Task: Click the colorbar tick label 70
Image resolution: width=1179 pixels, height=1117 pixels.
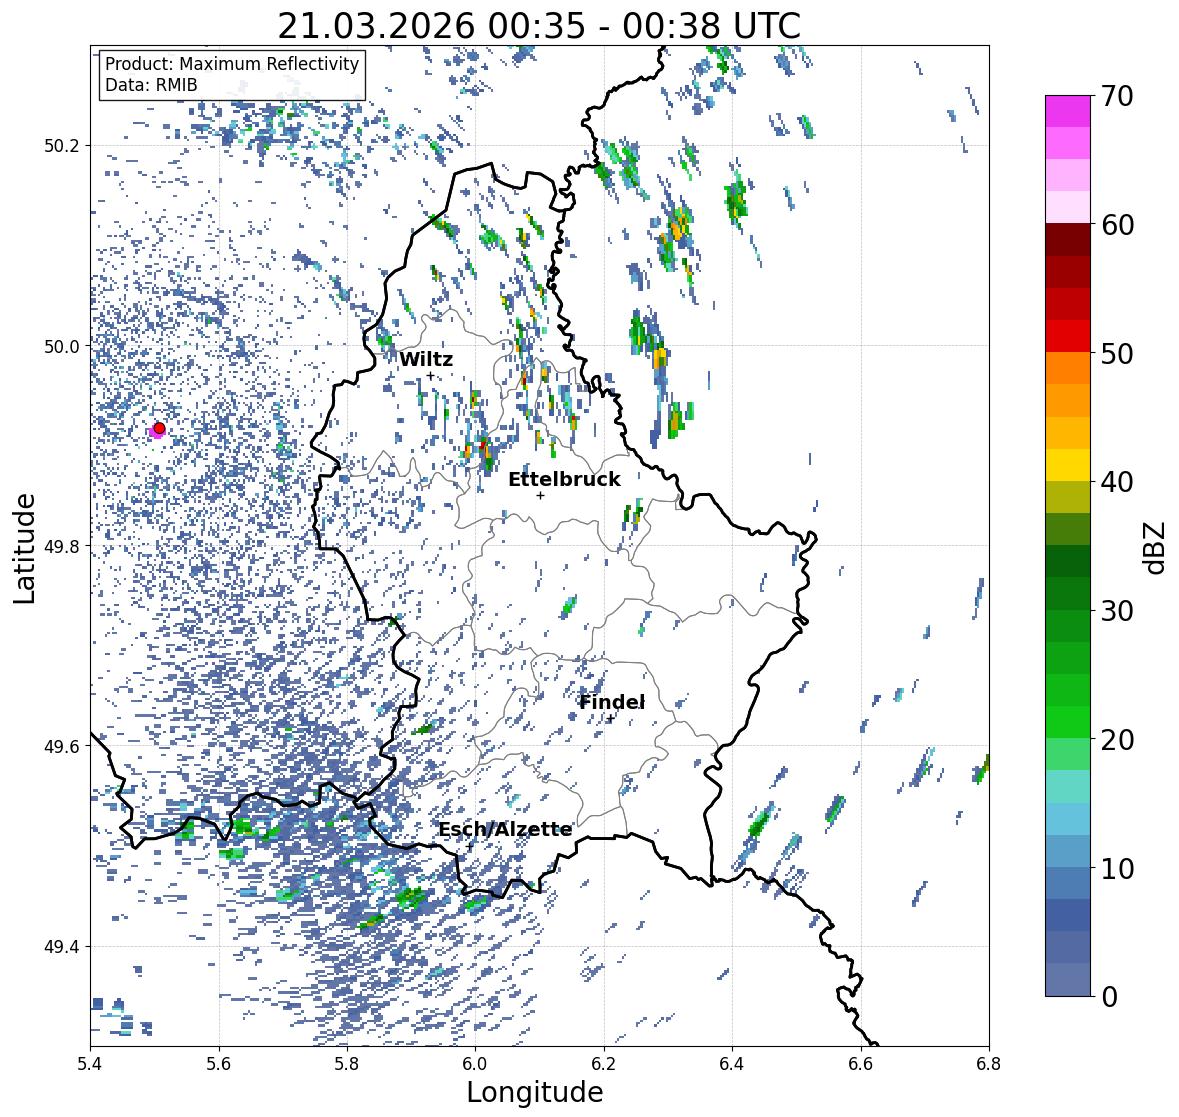Action: coord(1117,96)
